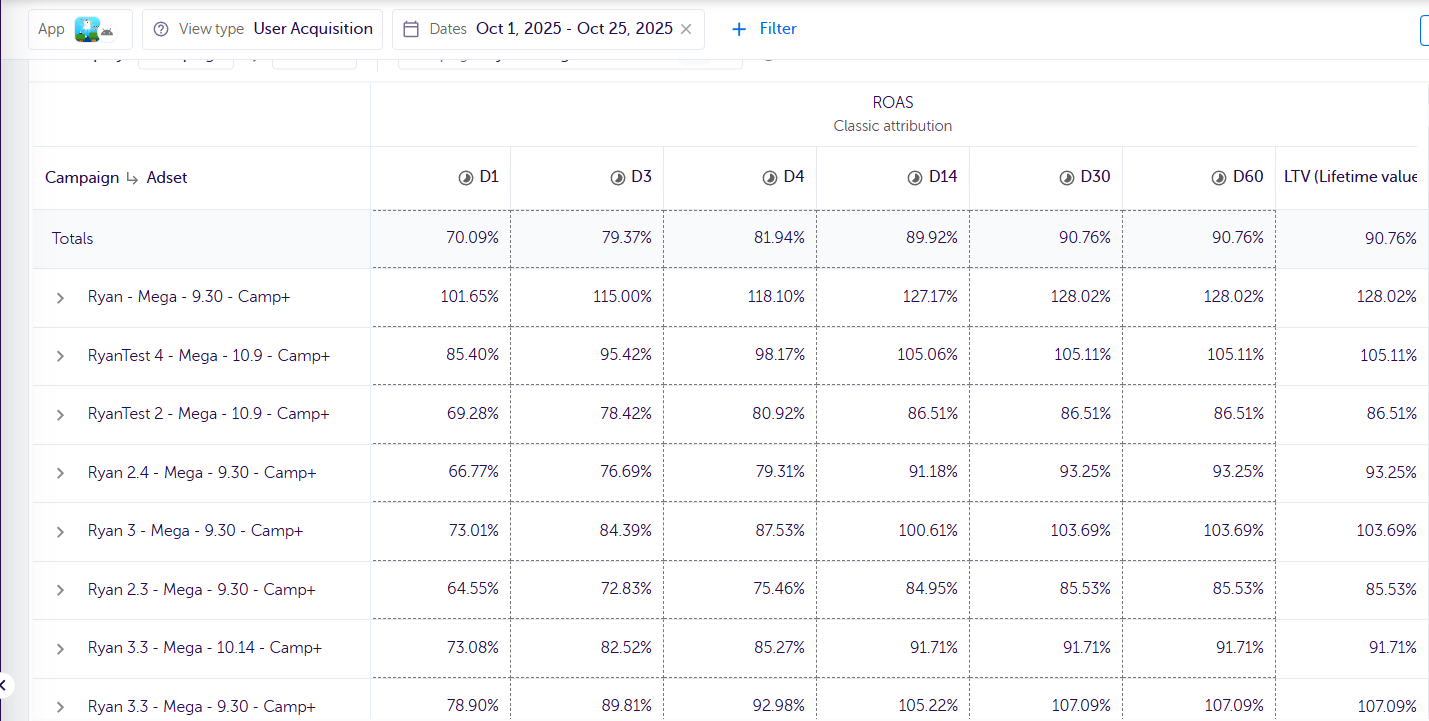The height and width of the screenshot is (721, 1429).
Task: Click the cohort icon next to D14
Action: 915,178
